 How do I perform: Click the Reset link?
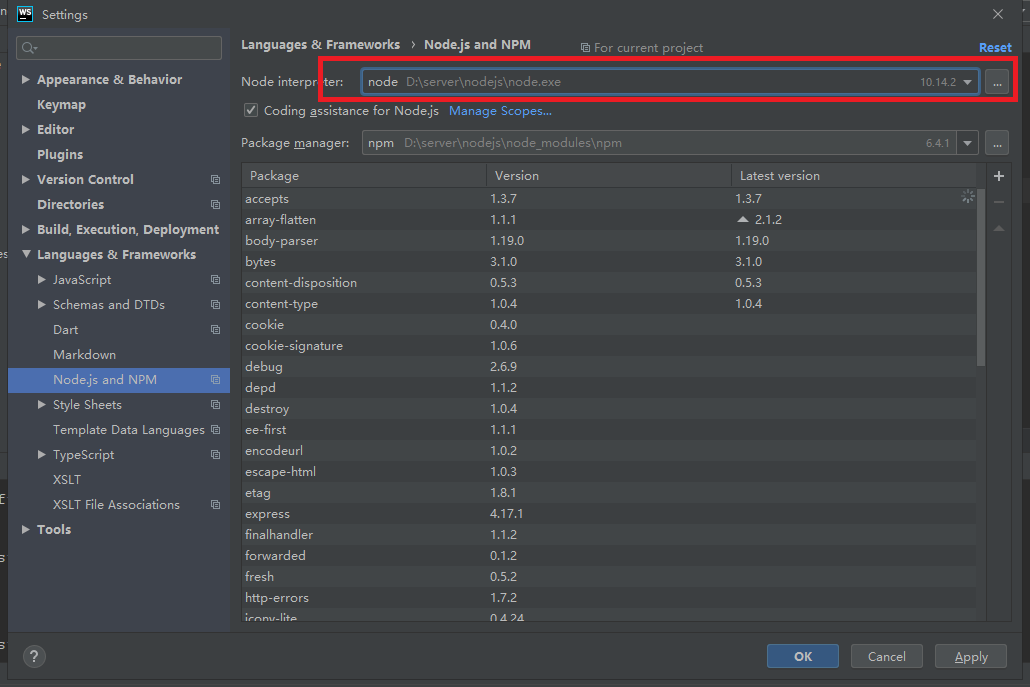[x=995, y=47]
